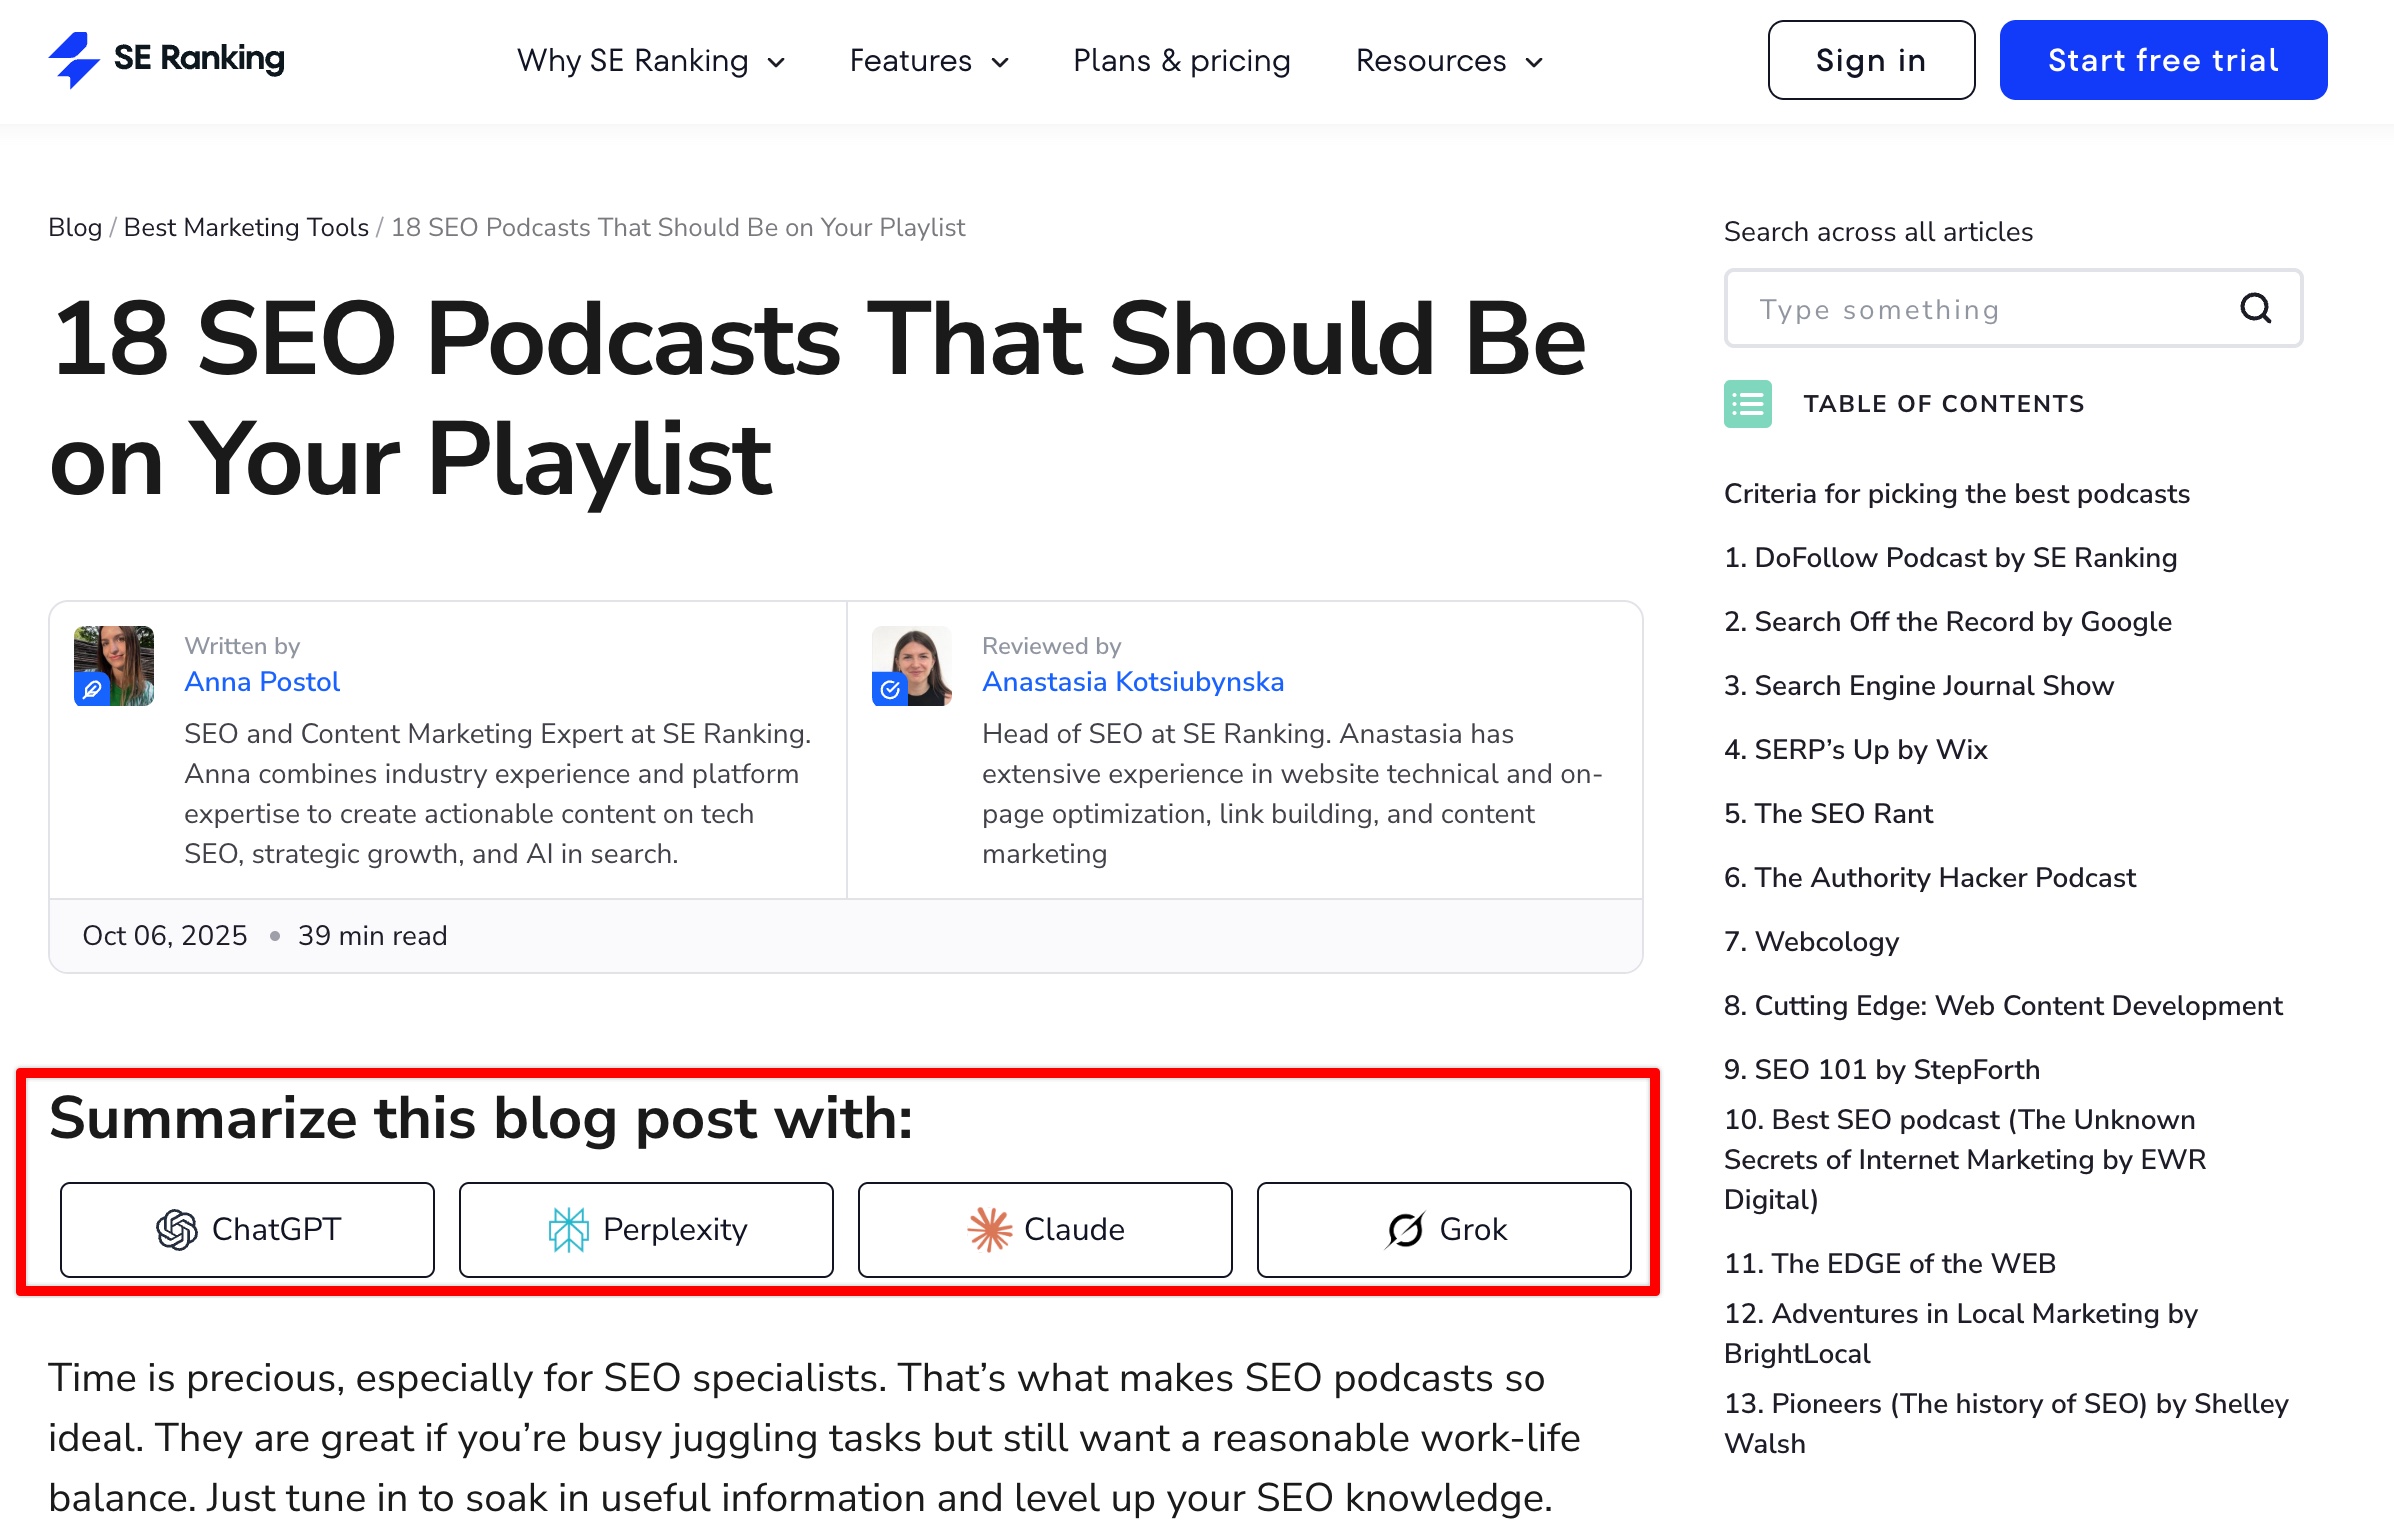
Task: Summarize with Grok button
Action: (x=1444, y=1229)
